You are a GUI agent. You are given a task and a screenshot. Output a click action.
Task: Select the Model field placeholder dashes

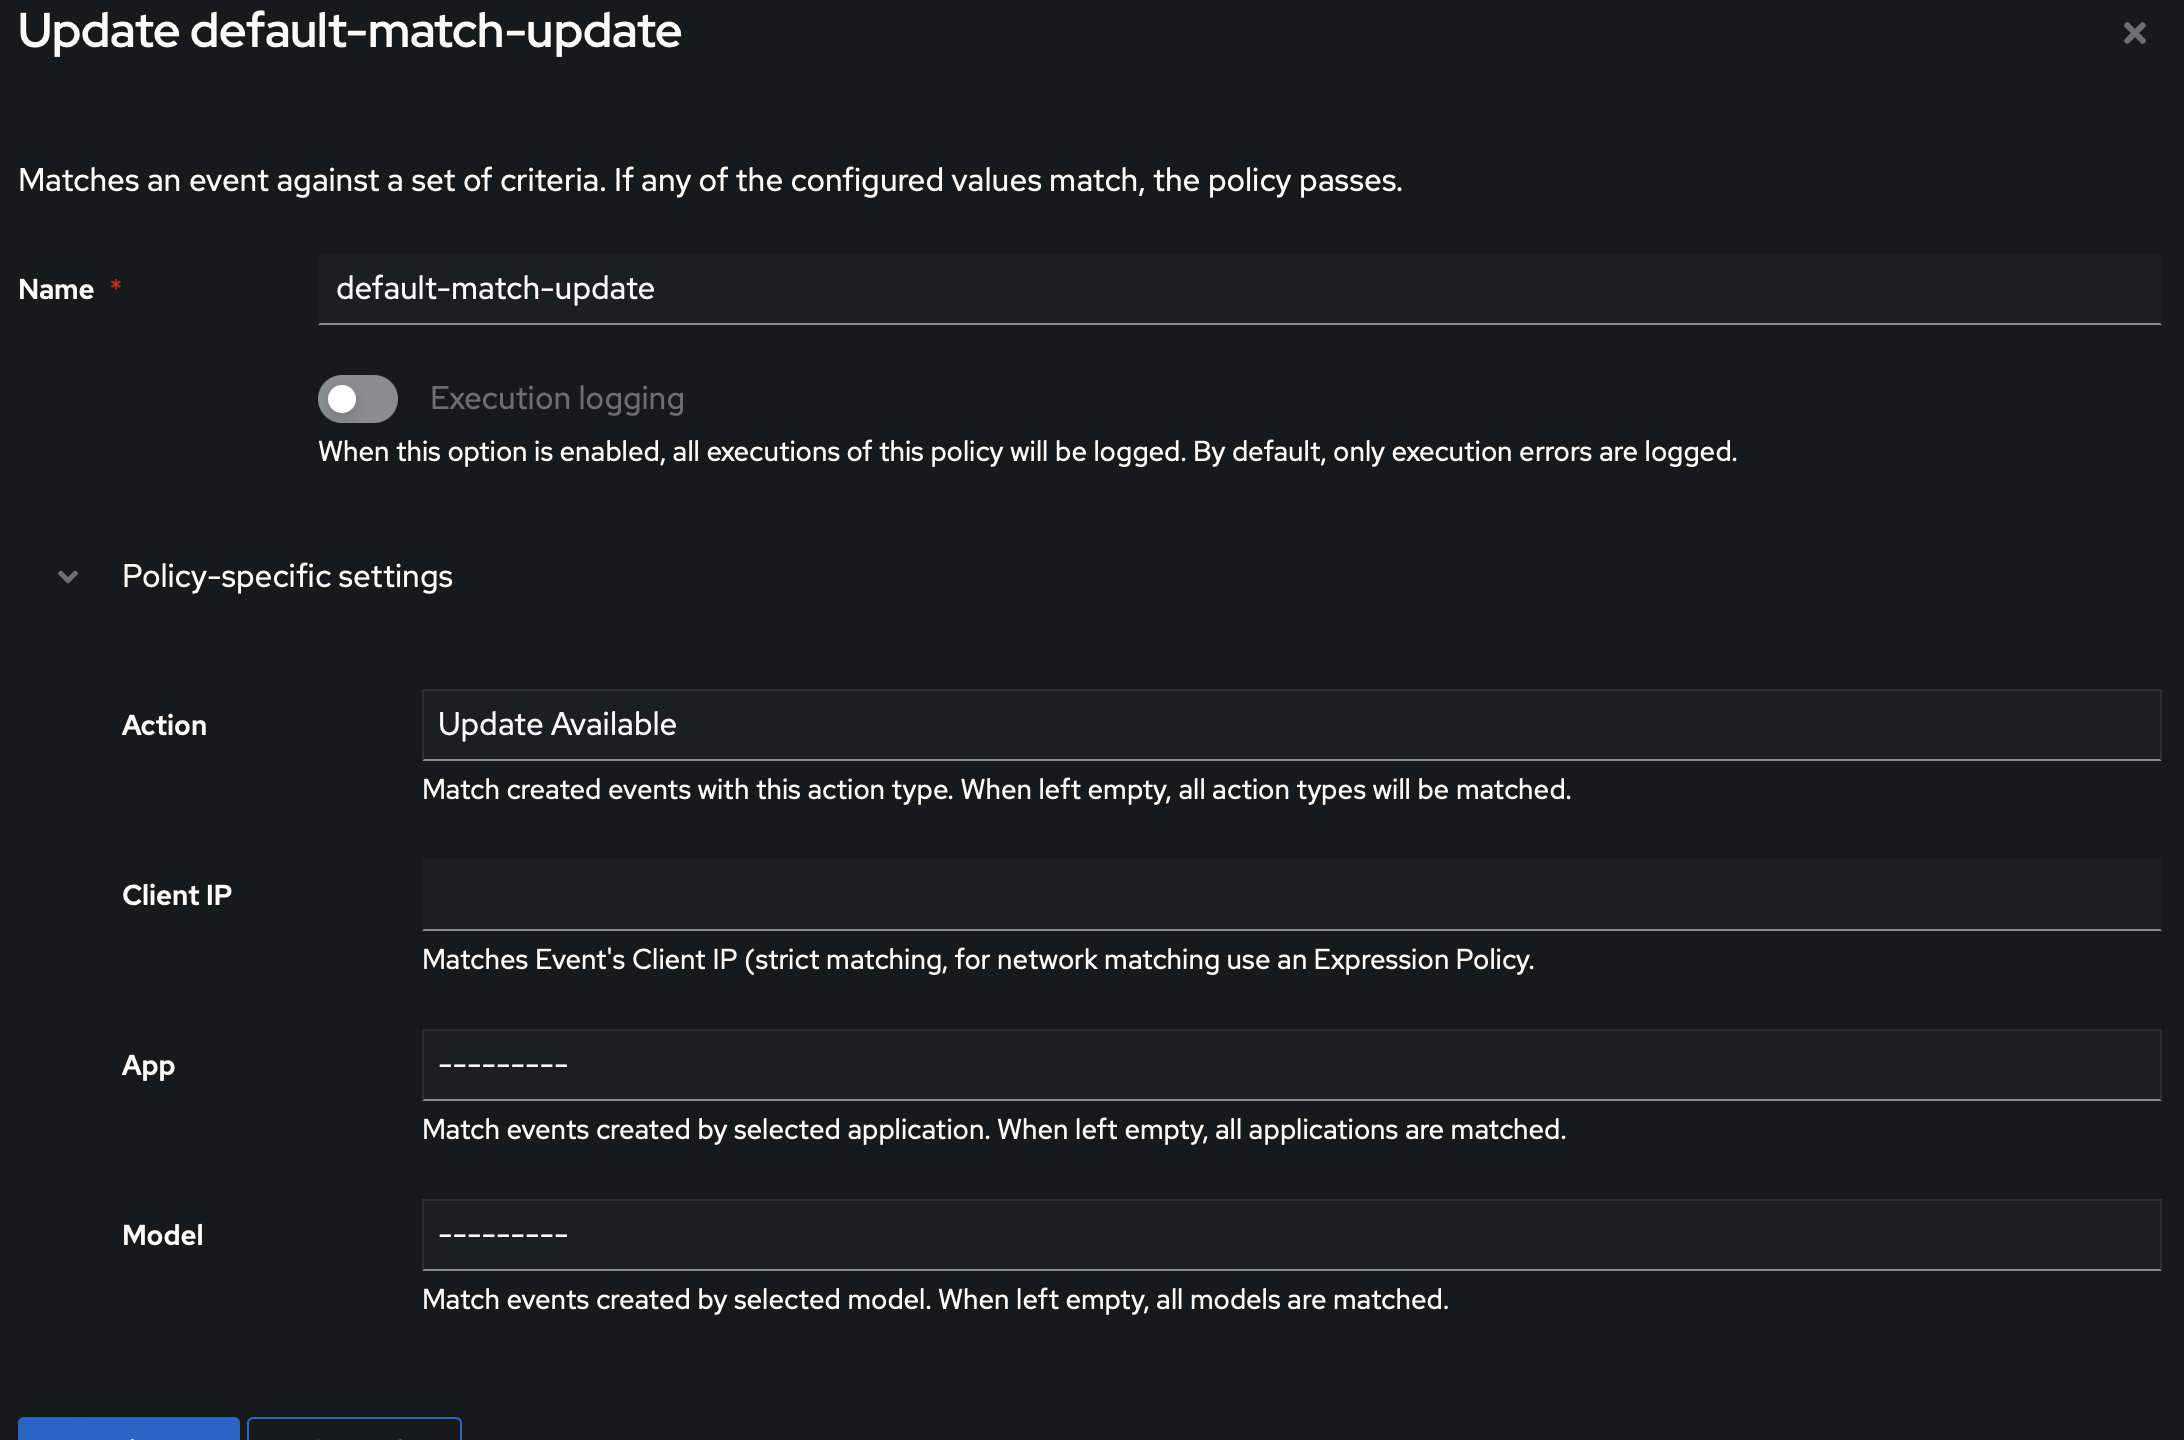(x=503, y=1234)
